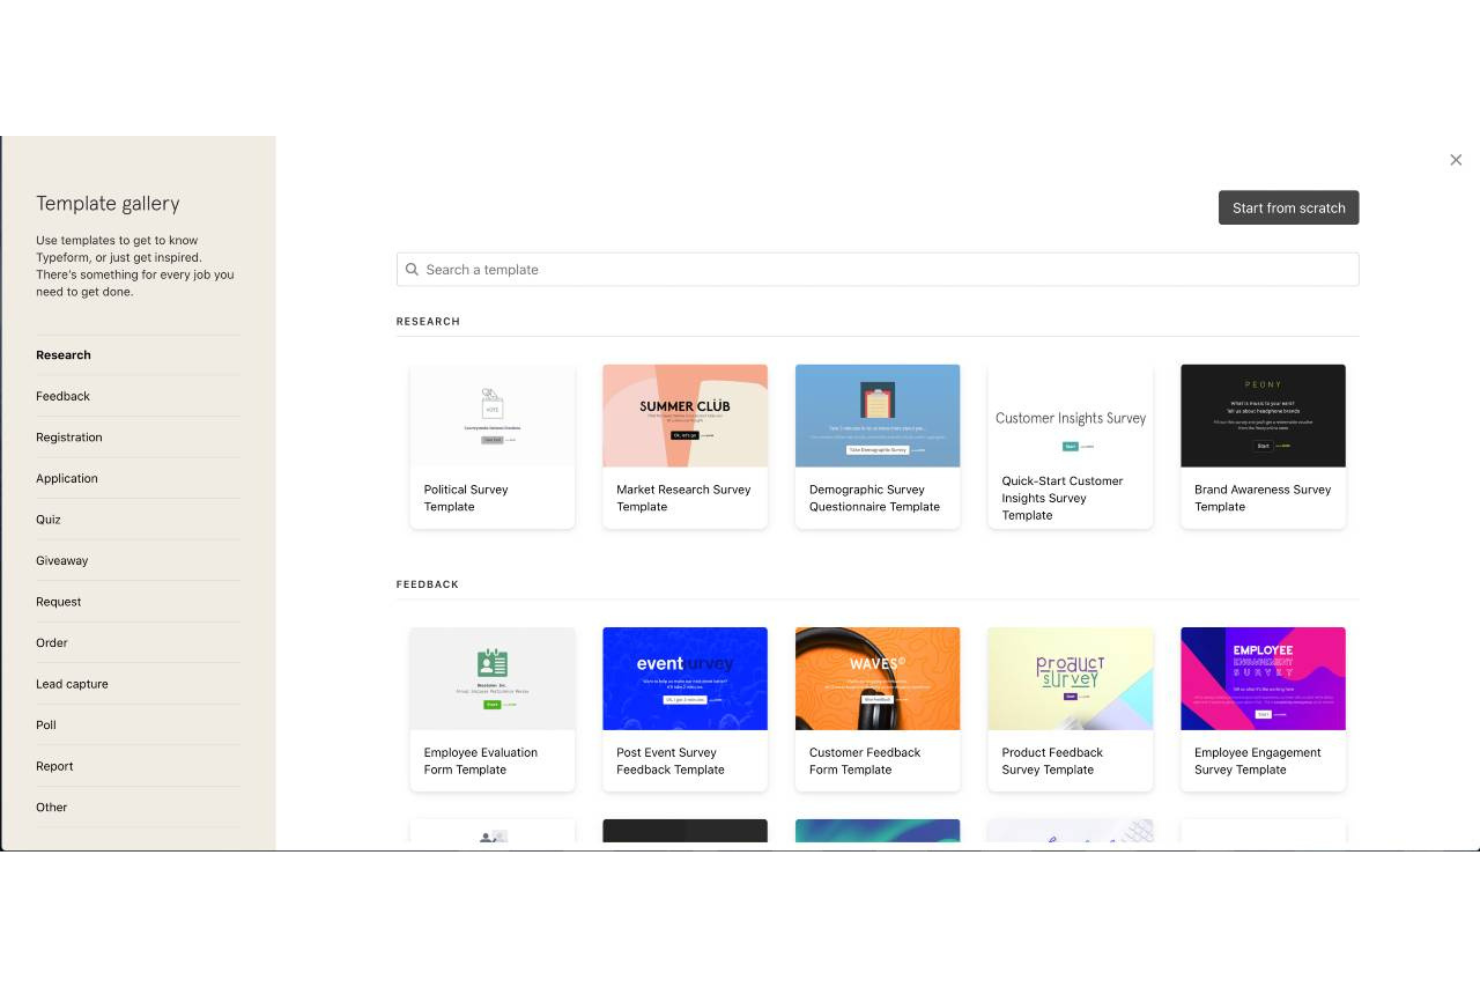Open the event survey blue thumbnail
Image resolution: width=1480 pixels, height=987 pixels.
pyautogui.click(x=685, y=678)
